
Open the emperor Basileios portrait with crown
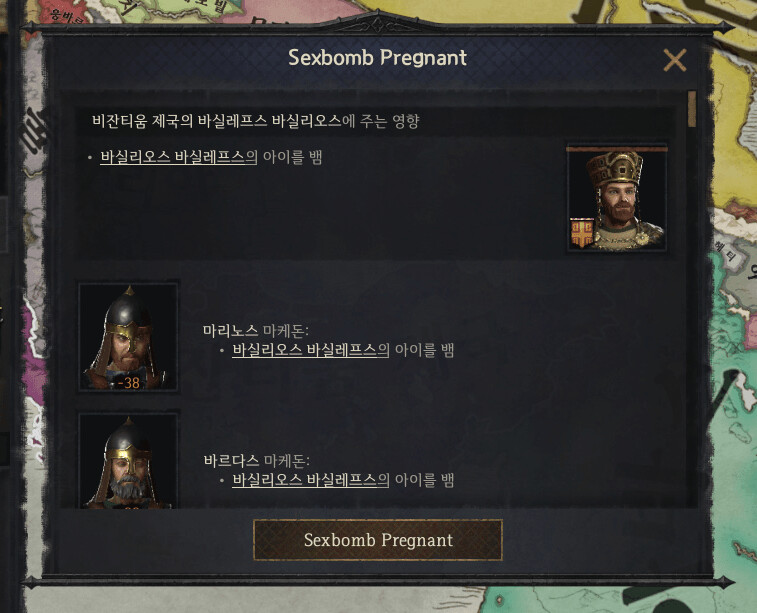pyautogui.click(x=617, y=198)
